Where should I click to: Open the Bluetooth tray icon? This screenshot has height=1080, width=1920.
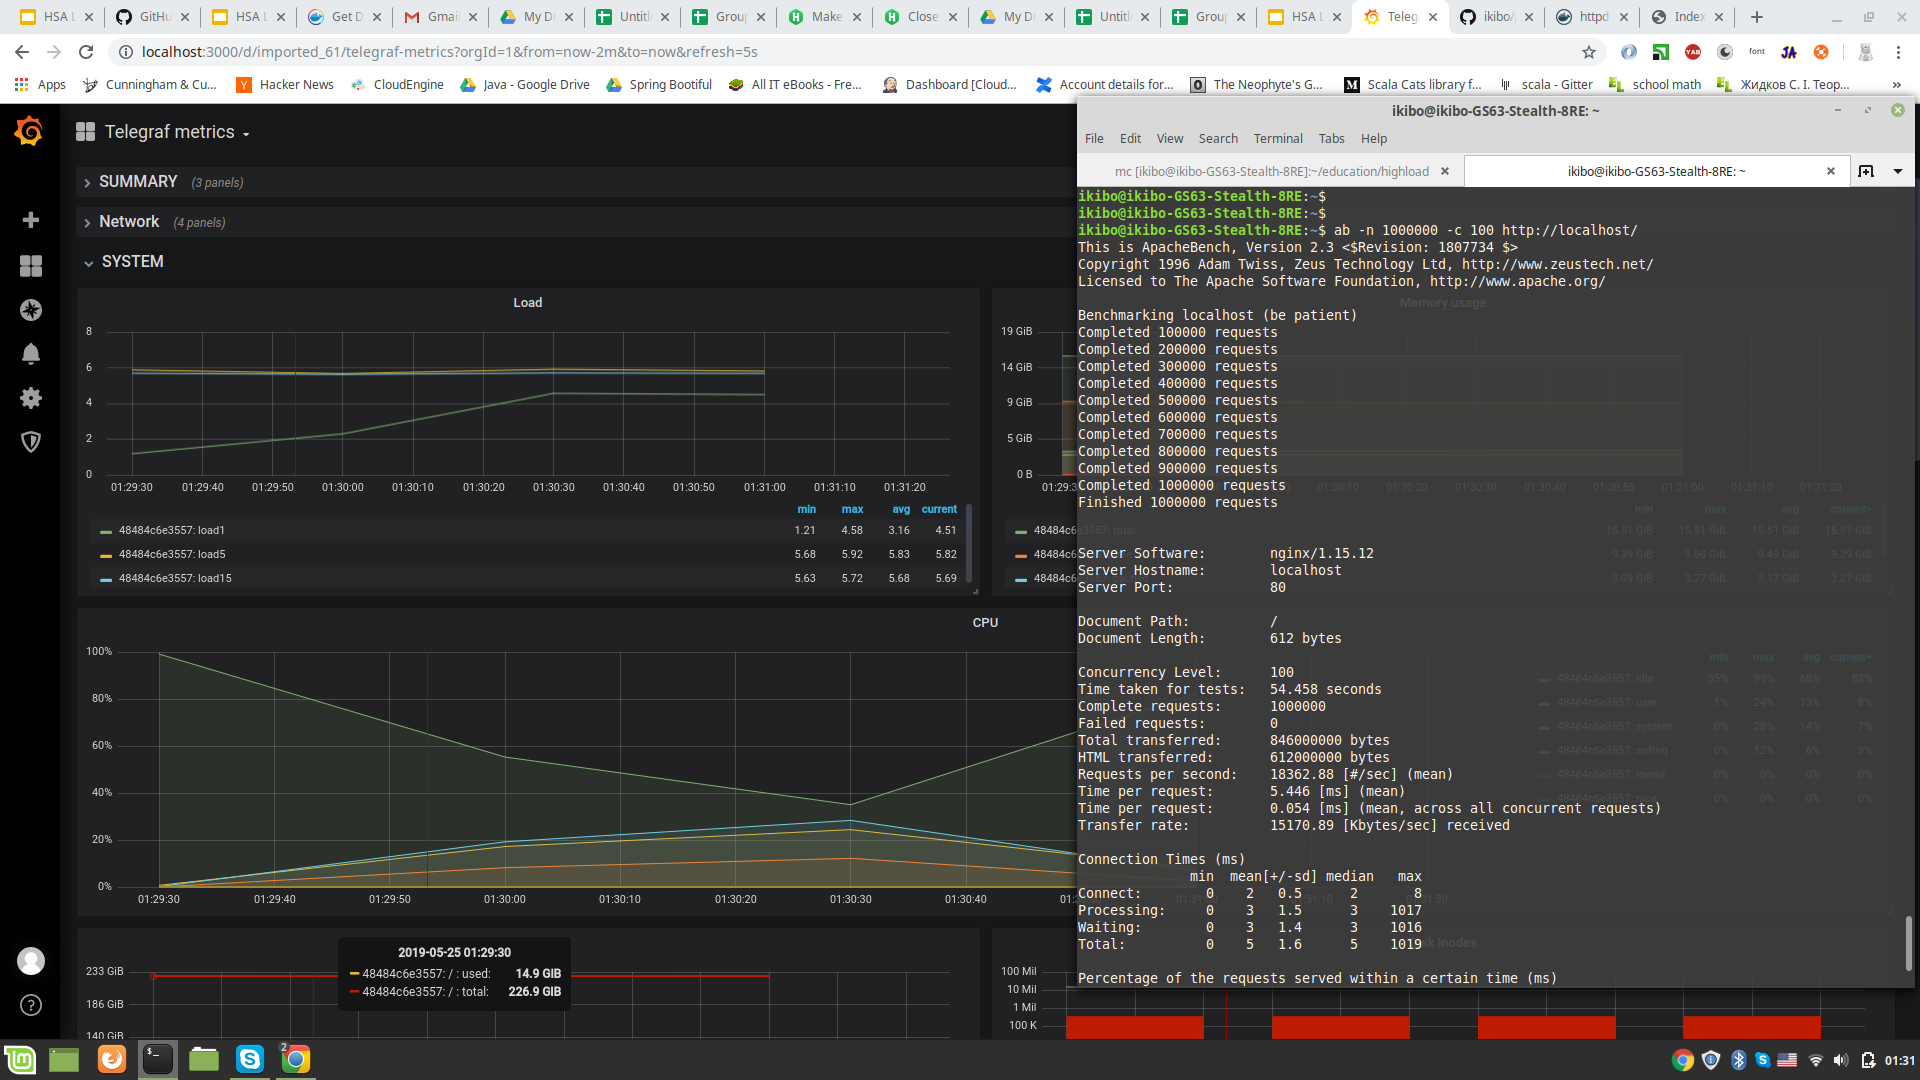coord(1738,1060)
